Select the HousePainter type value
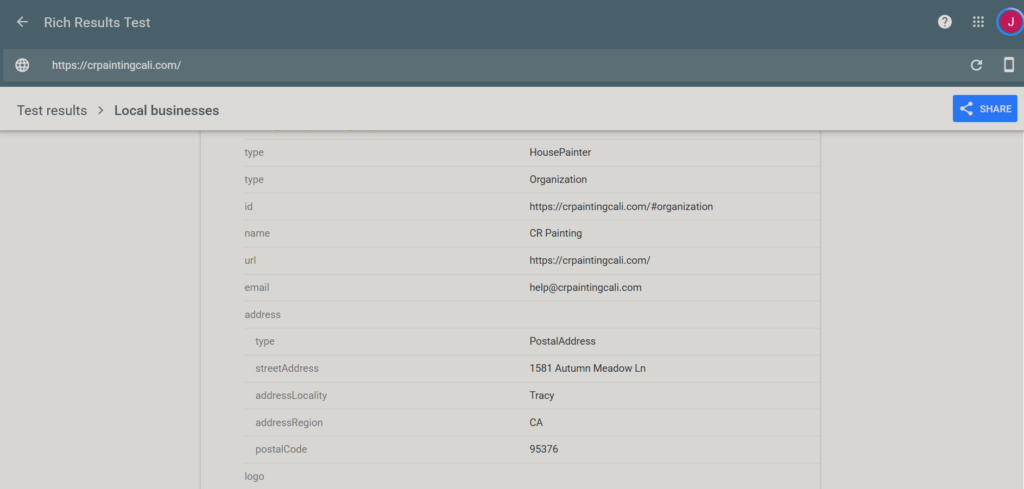The width and height of the screenshot is (1024, 489). click(x=560, y=153)
